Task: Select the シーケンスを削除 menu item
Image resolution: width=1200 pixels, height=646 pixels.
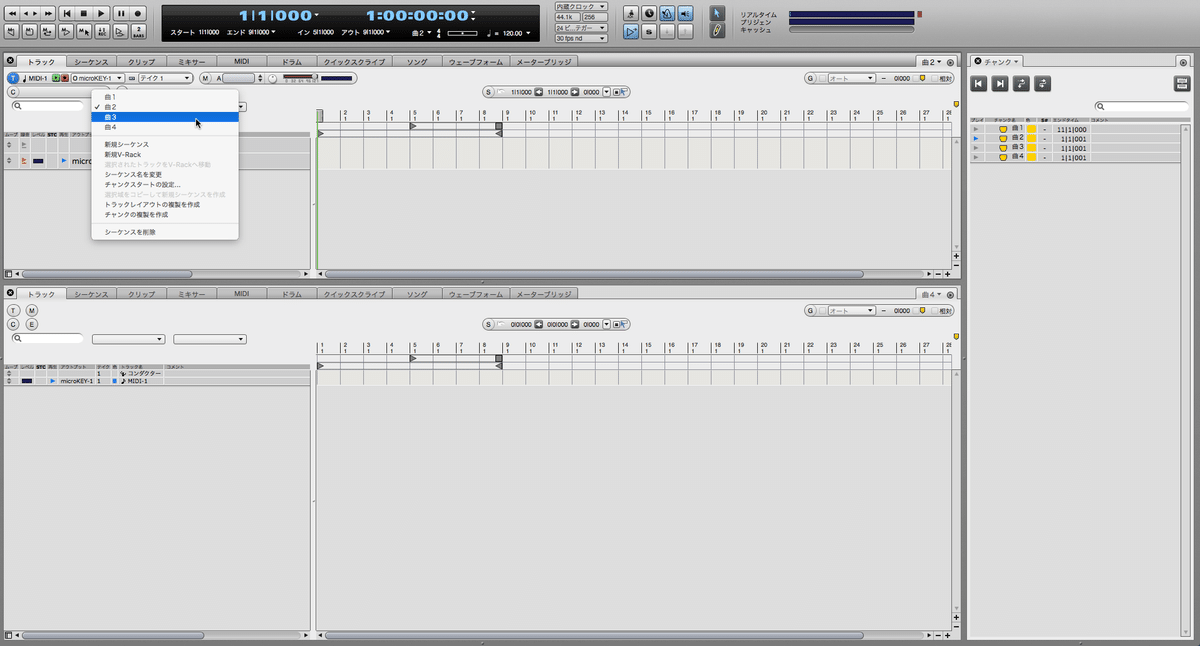Action: click(x=165, y=232)
